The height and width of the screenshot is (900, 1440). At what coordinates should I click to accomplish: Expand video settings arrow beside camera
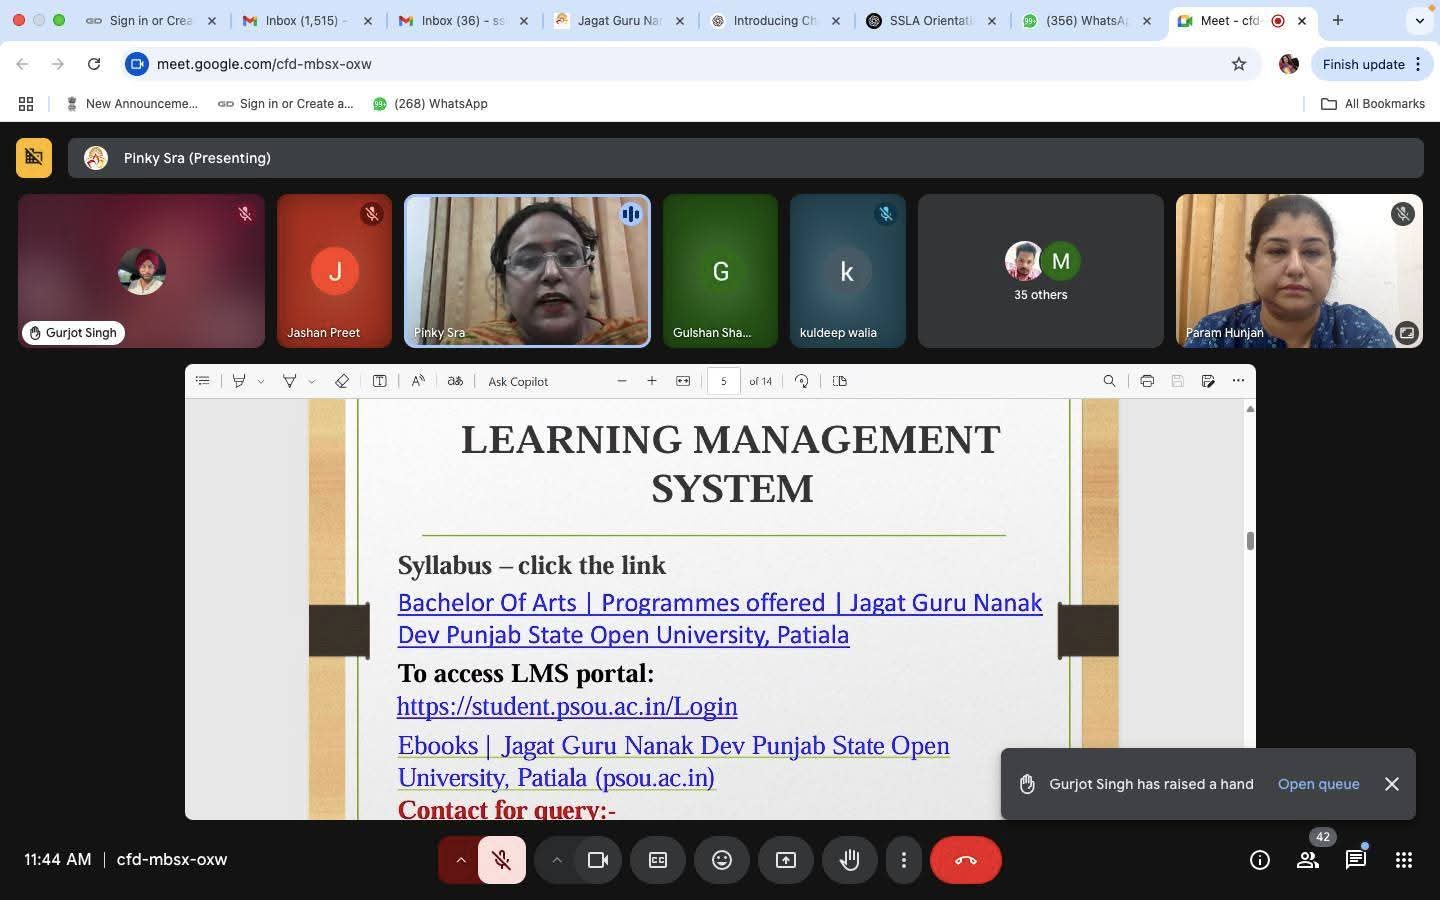[x=556, y=860]
